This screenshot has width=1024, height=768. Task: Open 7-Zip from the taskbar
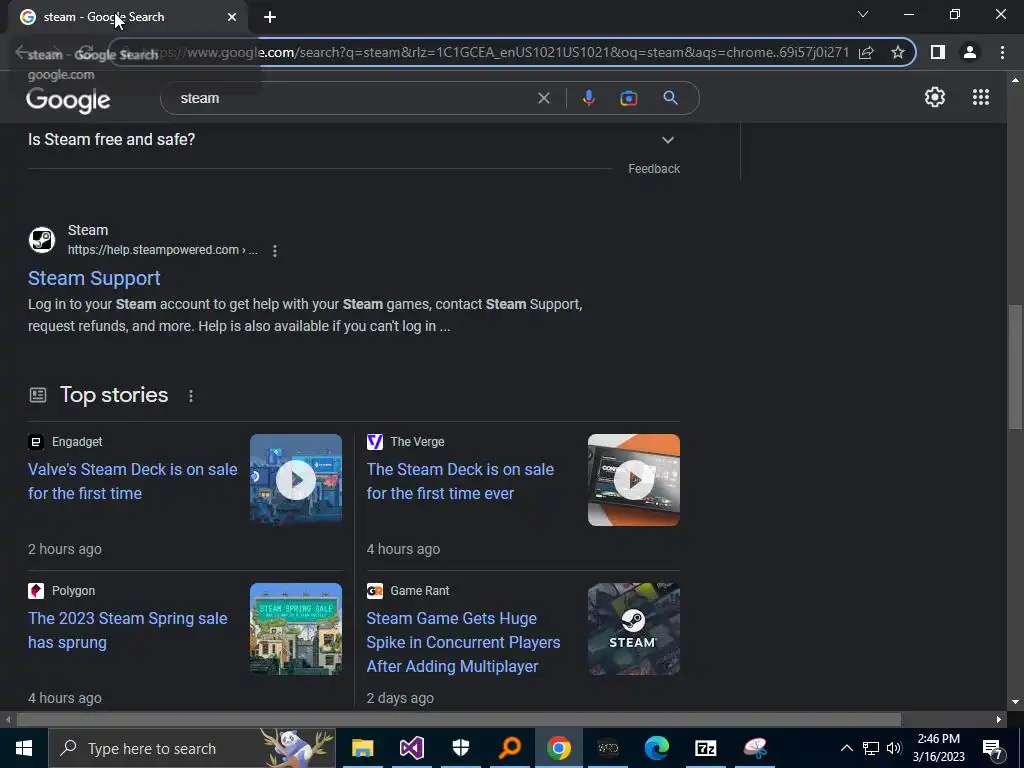point(705,748)
